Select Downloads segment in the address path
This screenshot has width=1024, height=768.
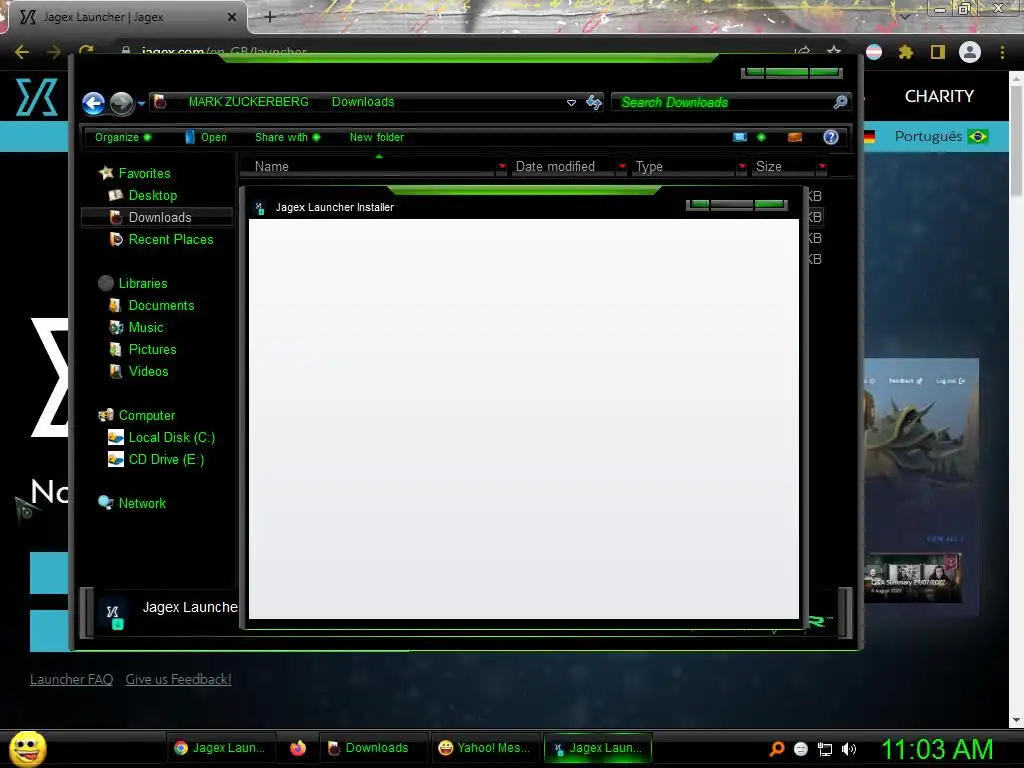coord(363,102)
